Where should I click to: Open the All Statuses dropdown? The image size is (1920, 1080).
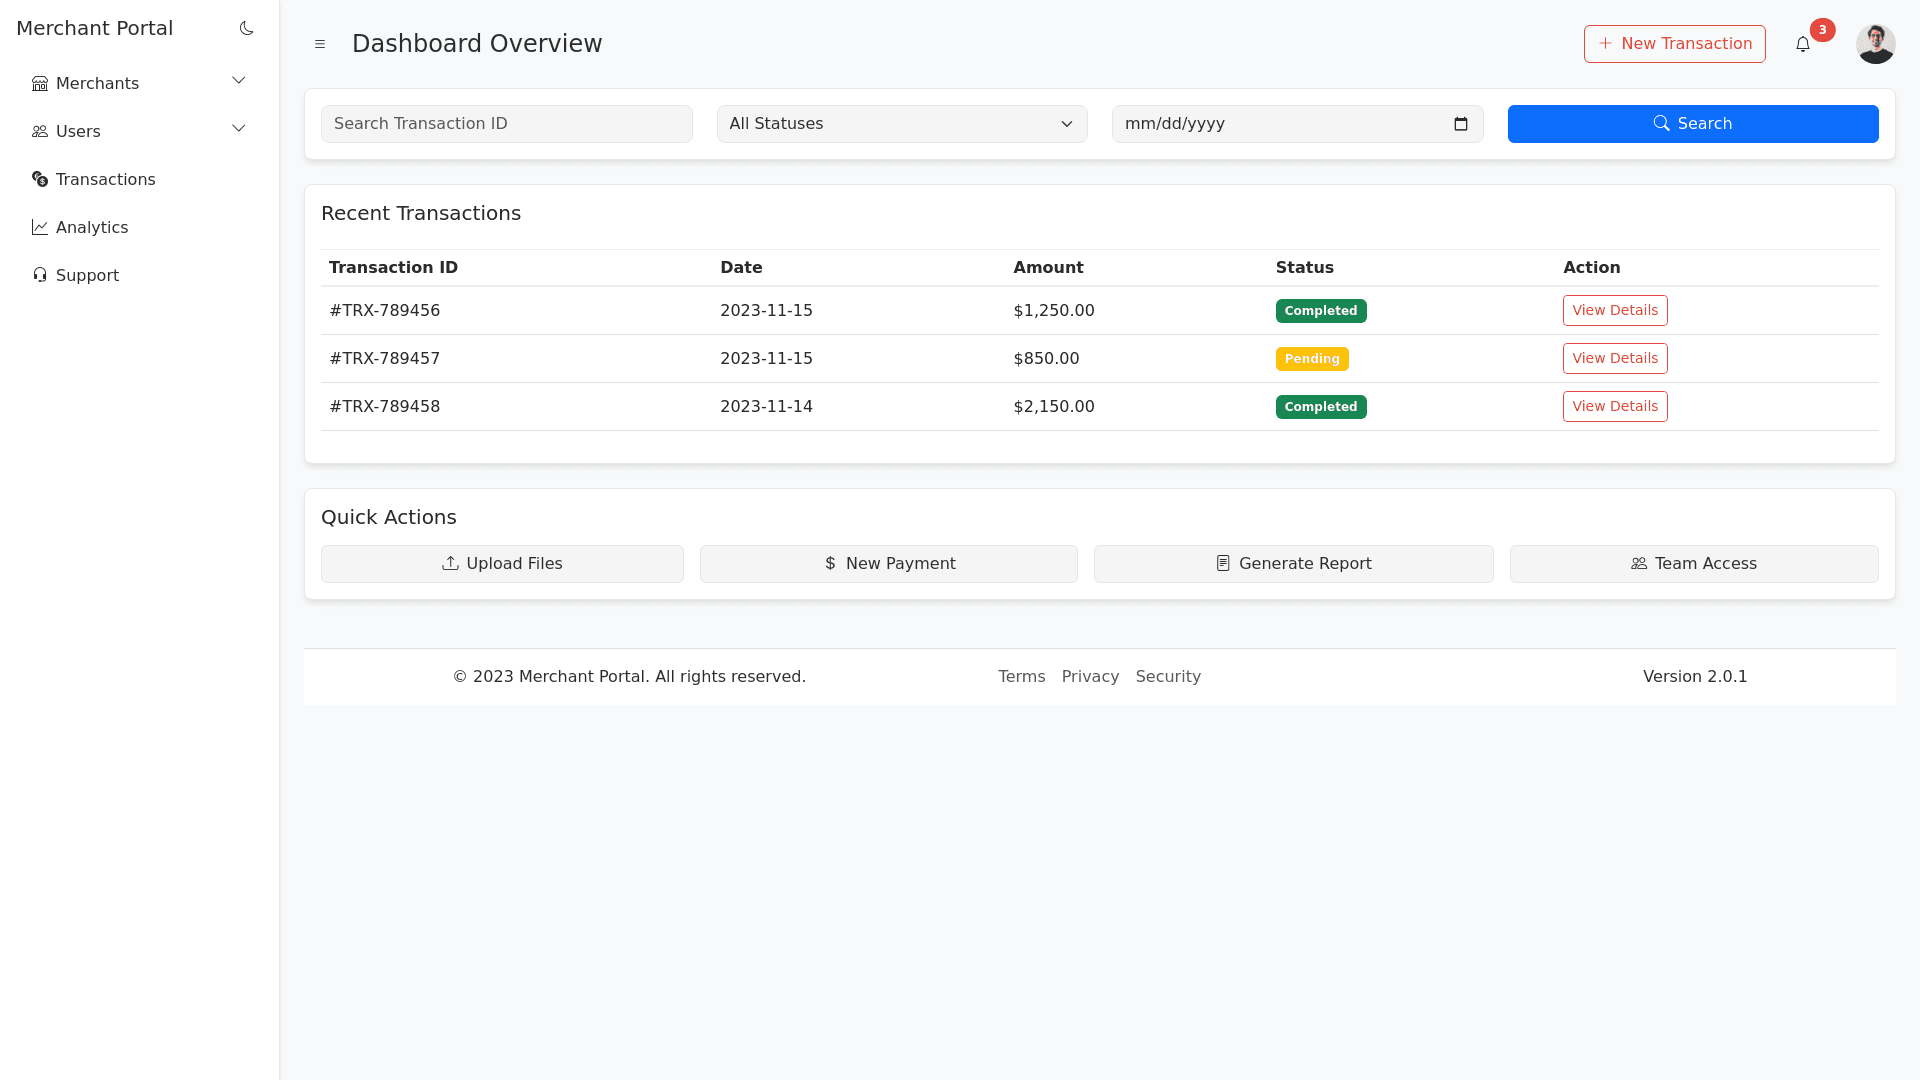coord(901,124)
